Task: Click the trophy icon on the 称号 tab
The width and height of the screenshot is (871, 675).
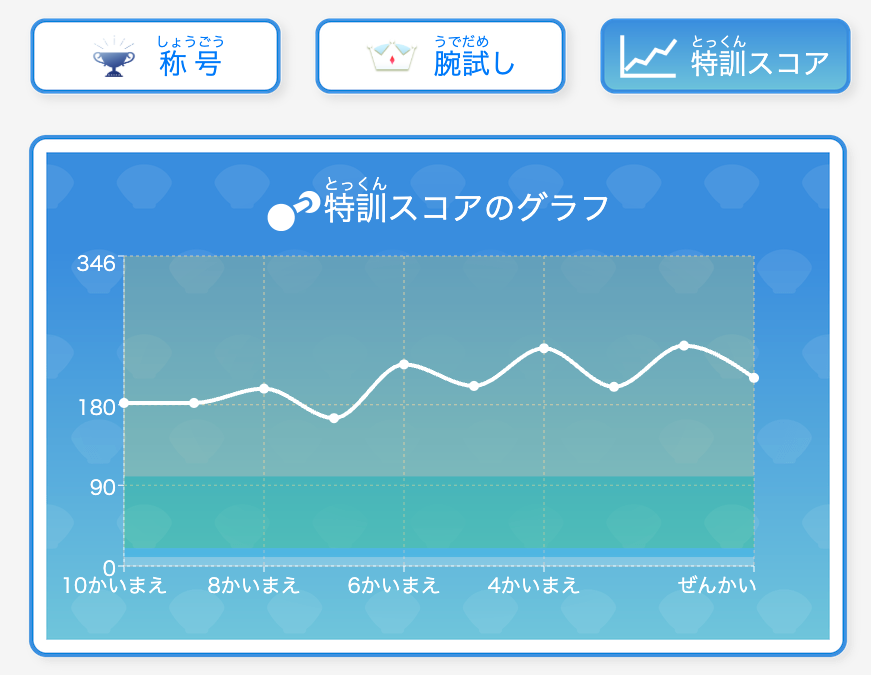Action: [114, 57]
